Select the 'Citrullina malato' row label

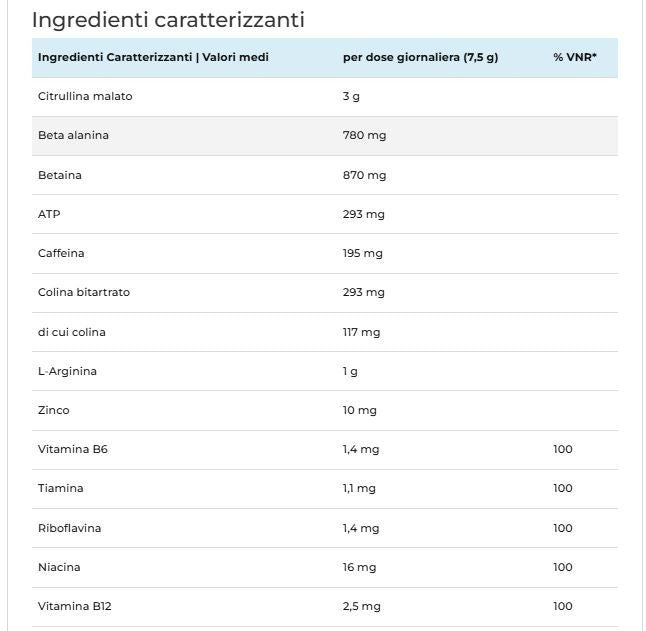[x=85, y=96]
